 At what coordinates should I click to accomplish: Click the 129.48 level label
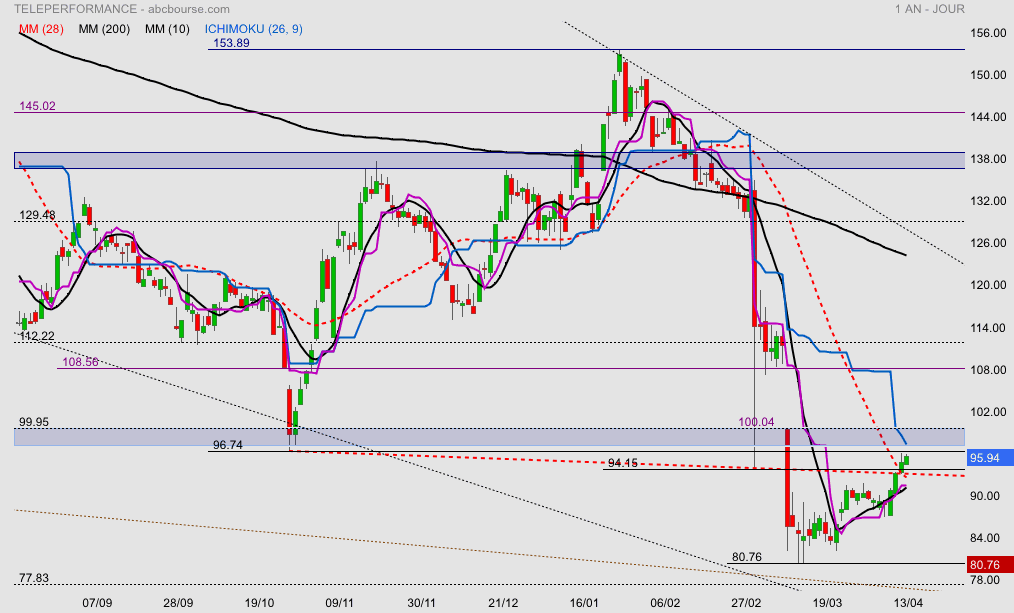(38, 215)
